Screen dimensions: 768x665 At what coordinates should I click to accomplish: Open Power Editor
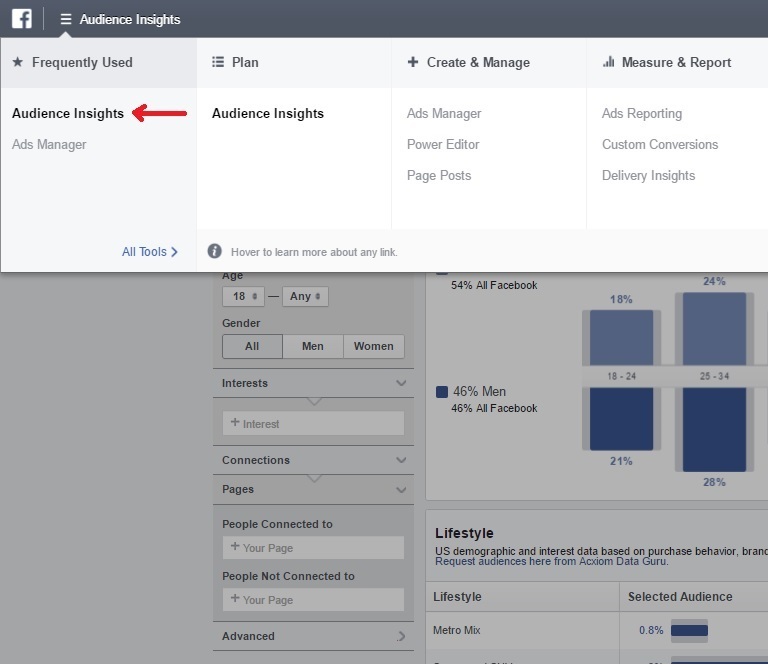(x=443, y=144)
